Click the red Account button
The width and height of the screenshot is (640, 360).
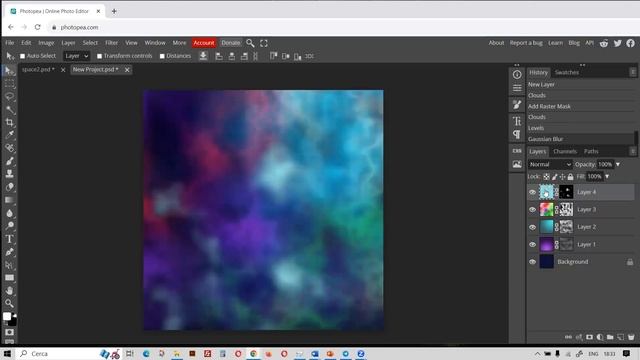click(204, 43)
